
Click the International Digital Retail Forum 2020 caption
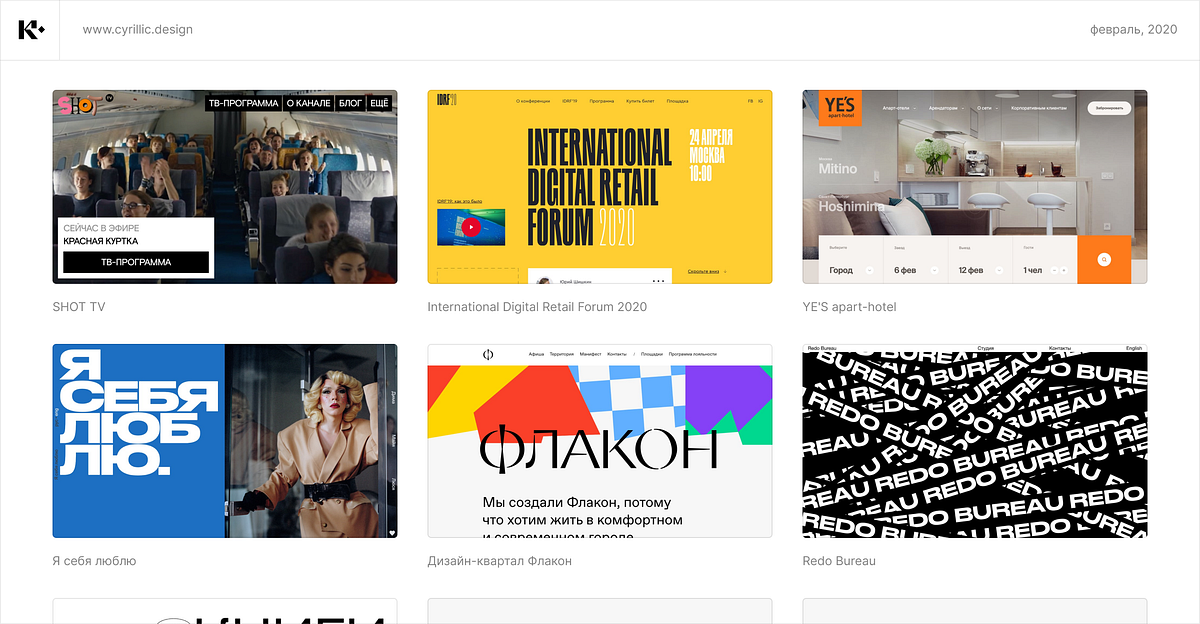pos(537,307)
